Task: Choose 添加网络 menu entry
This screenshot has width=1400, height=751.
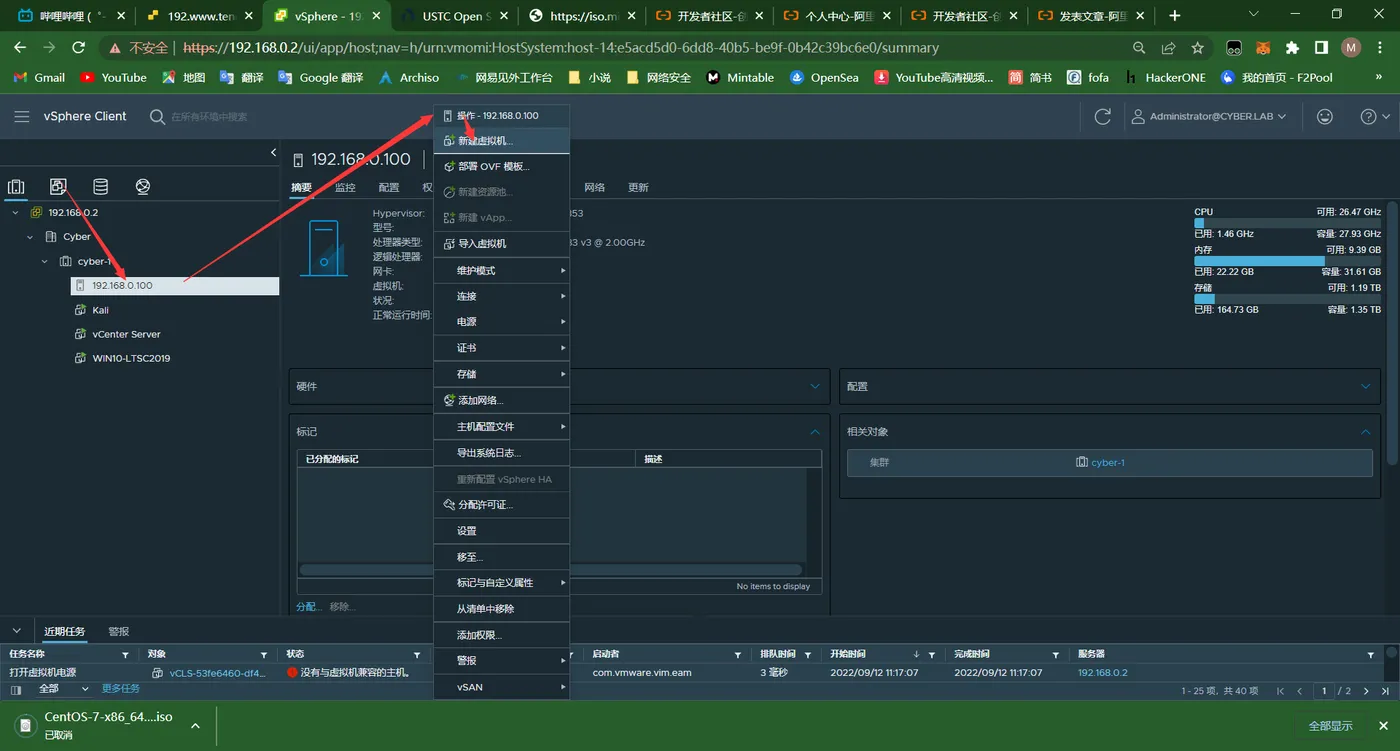Action: pos(501,400)
